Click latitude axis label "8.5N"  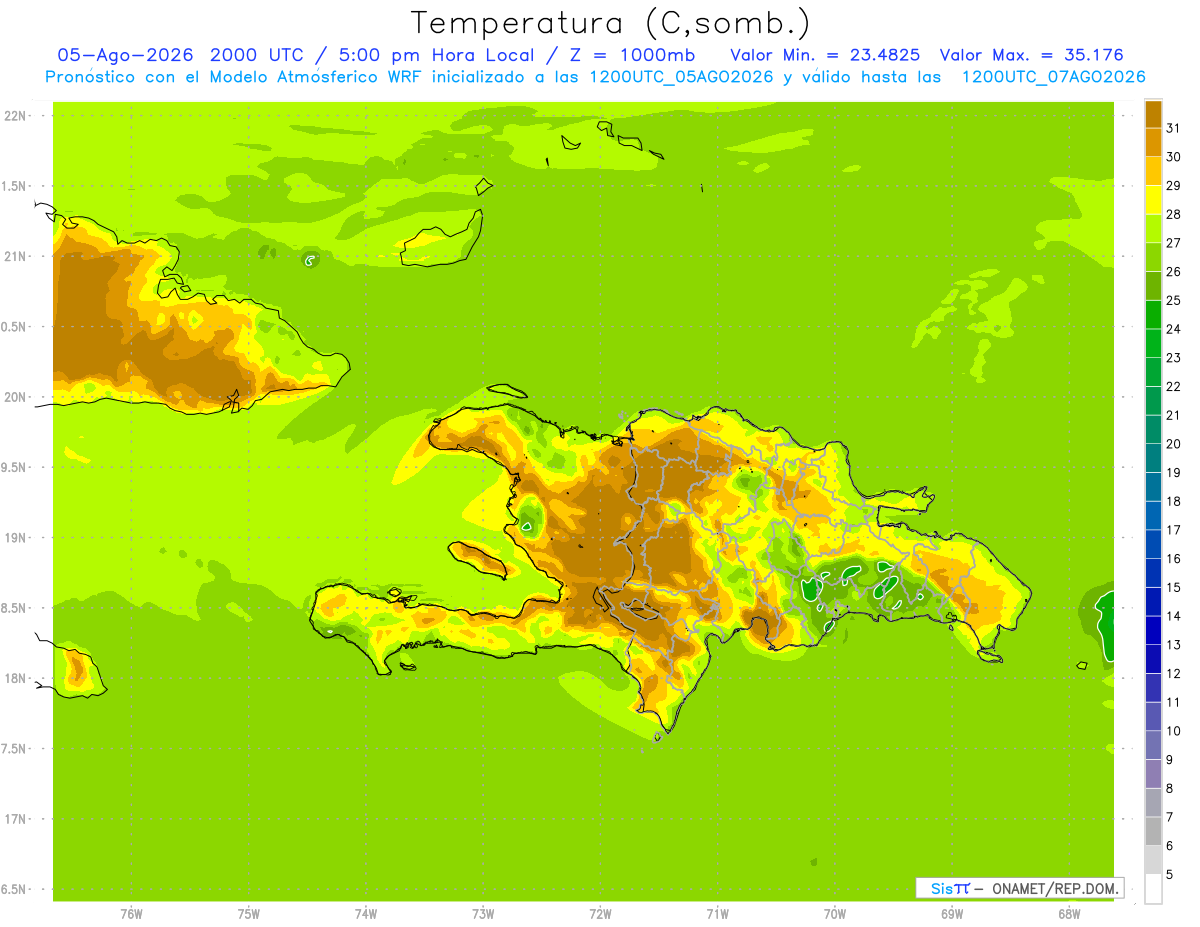(x=15, y=608)
